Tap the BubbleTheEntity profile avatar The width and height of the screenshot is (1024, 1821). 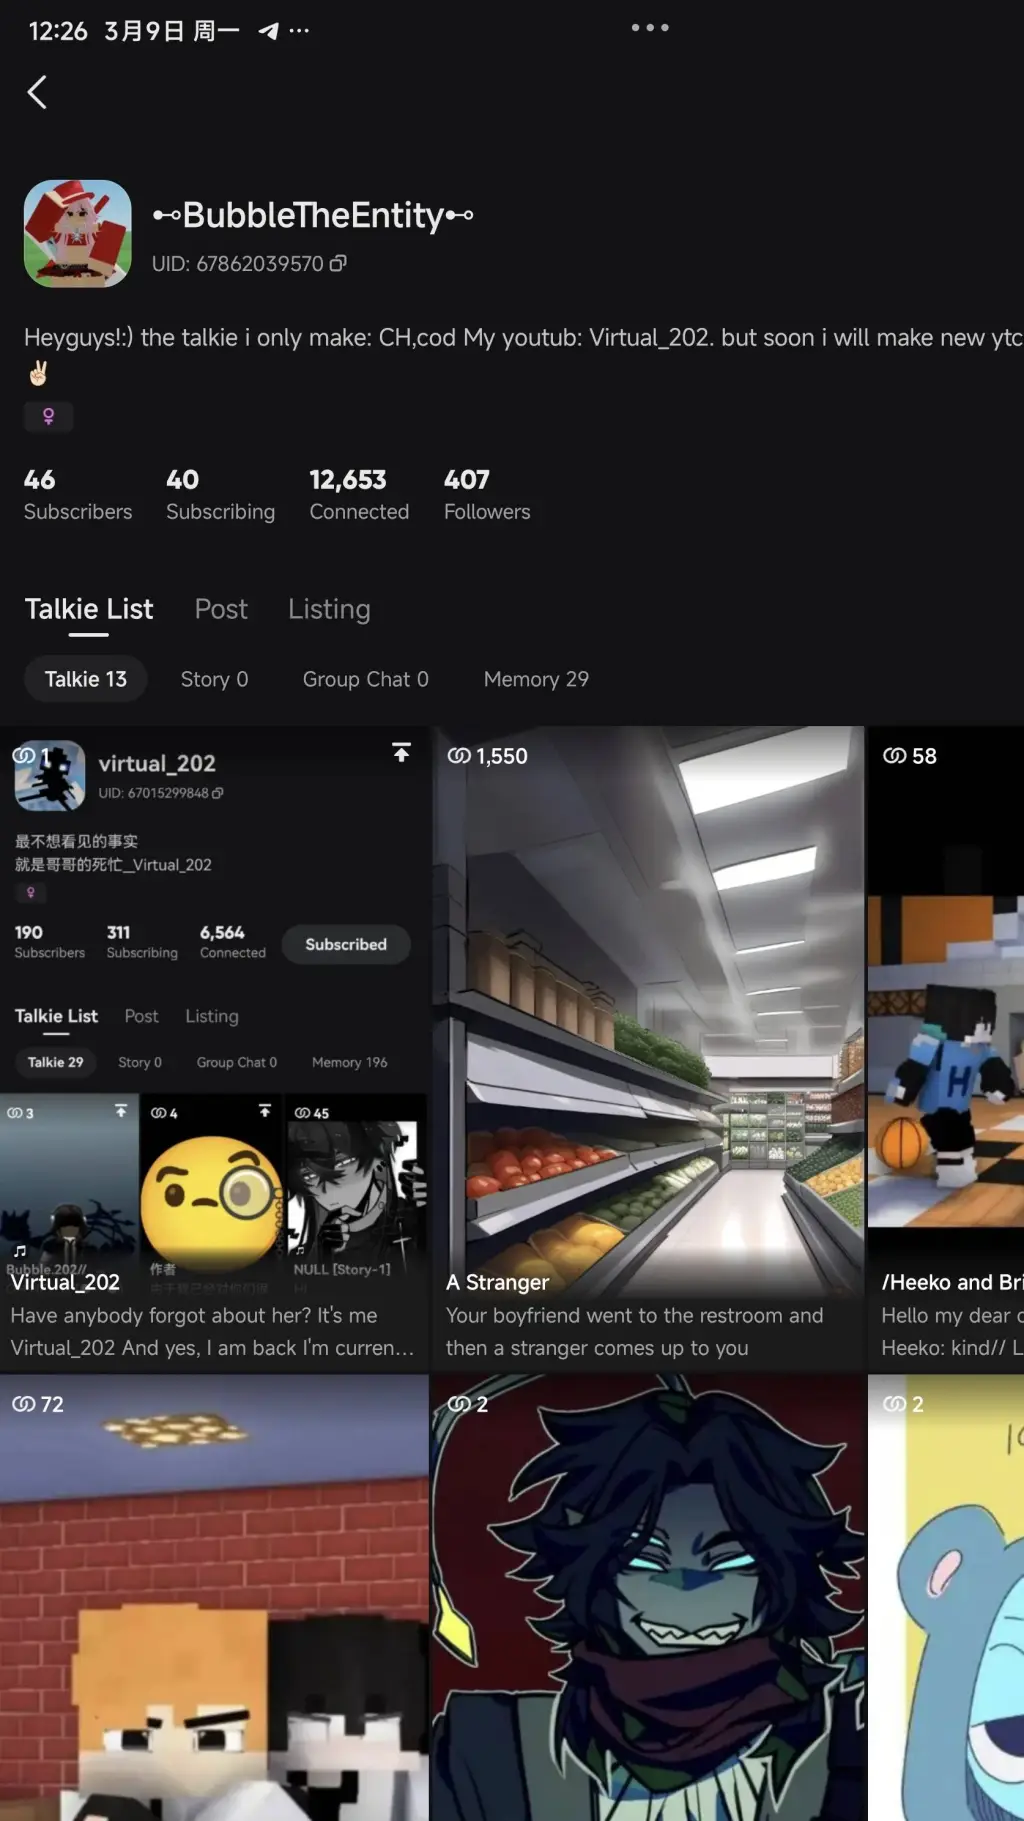78,234
